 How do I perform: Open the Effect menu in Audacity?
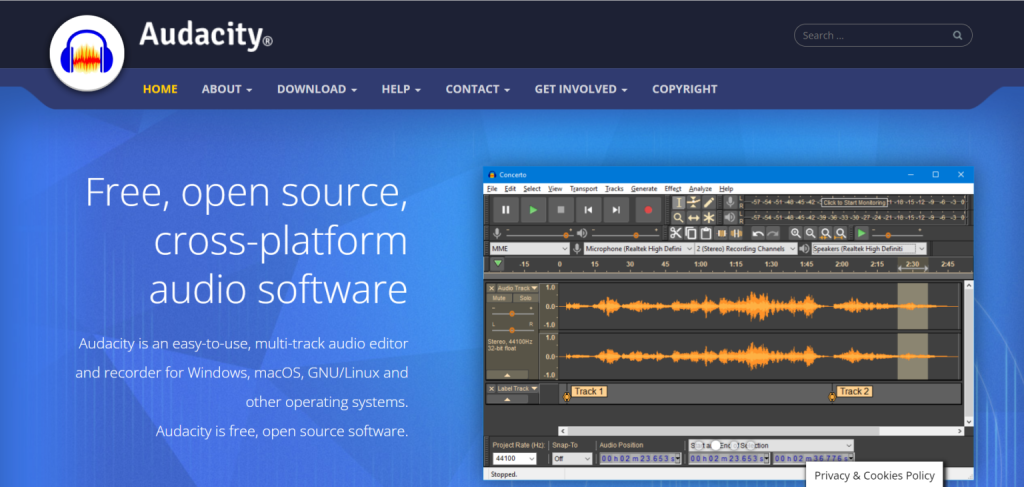tap(673, 188)
